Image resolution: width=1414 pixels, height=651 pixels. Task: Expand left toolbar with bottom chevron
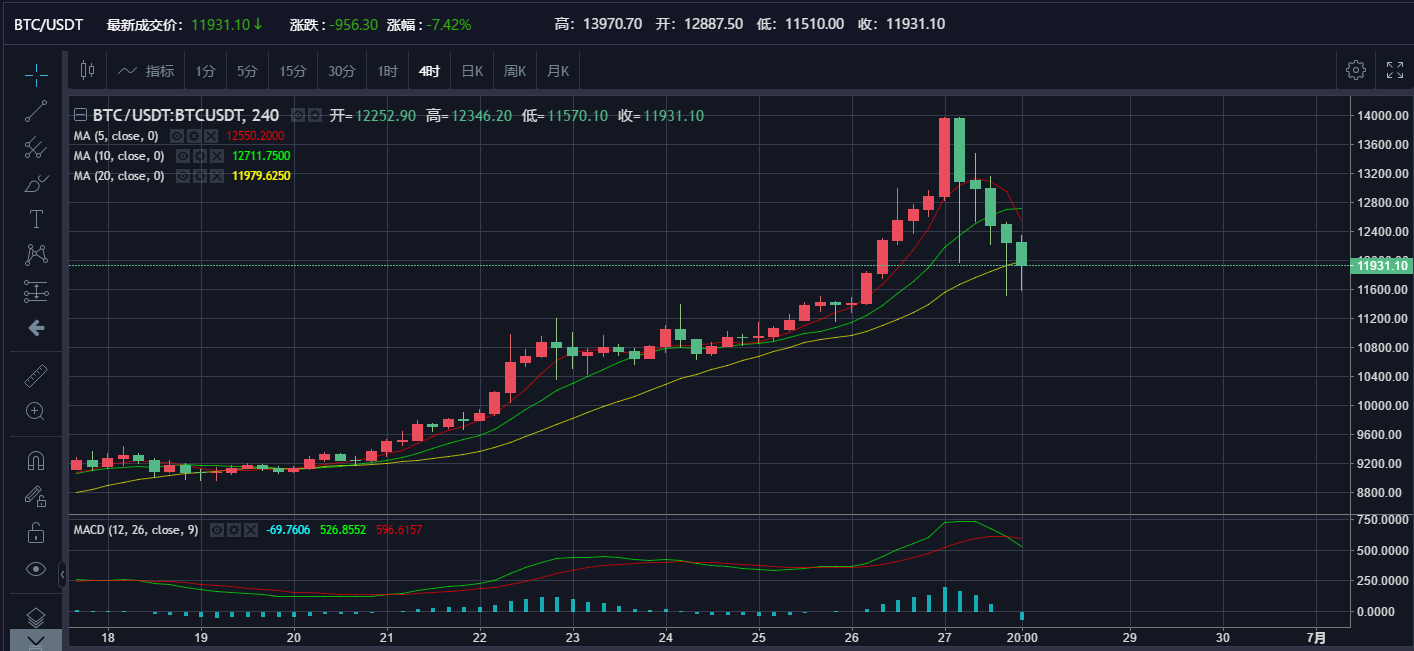click(x=36, y=640)
